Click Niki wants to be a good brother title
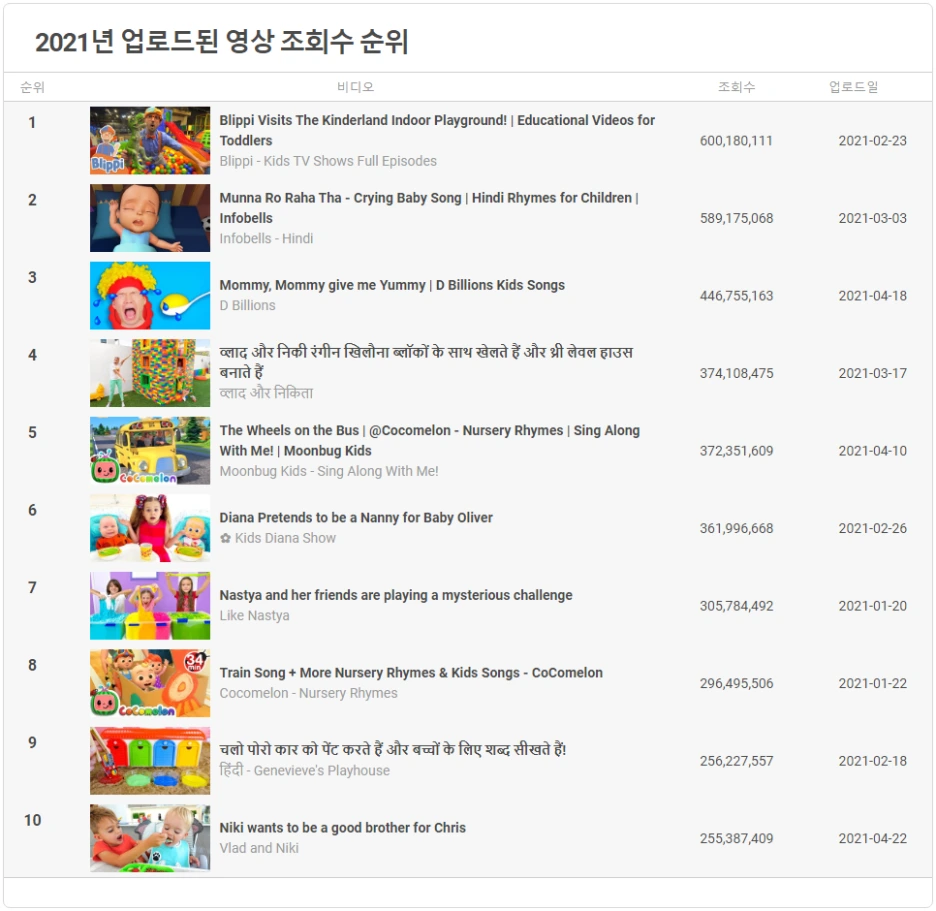The height and width of the screenshot is (911, 936). tap(342, 827)
